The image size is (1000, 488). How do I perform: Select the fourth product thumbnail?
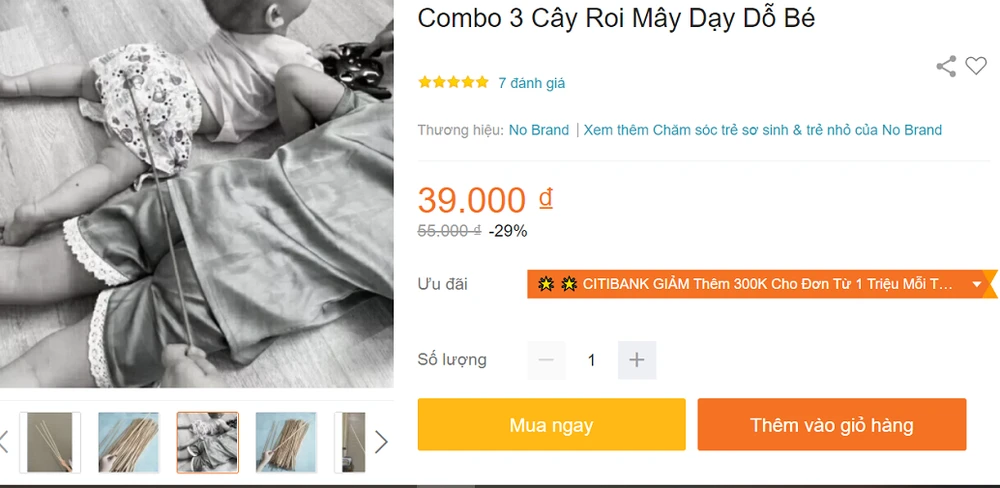[x=286, y=442]
